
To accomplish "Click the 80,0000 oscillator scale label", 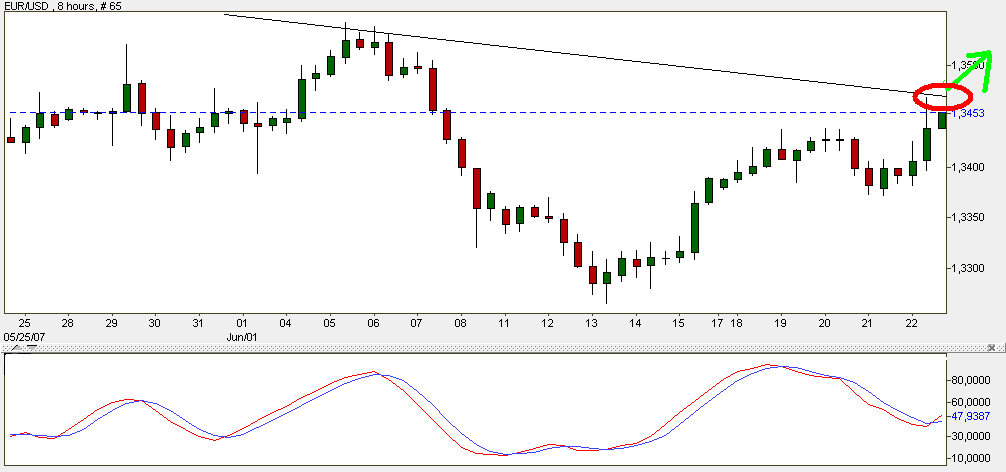I will tap(970, 380).
